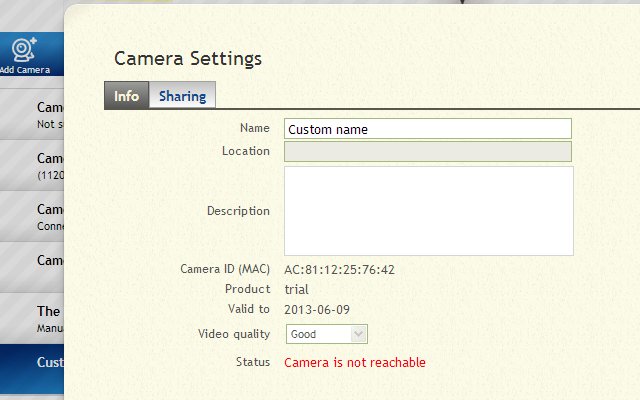Click the Video quality dropdown arrow

[x=359, y=334]
